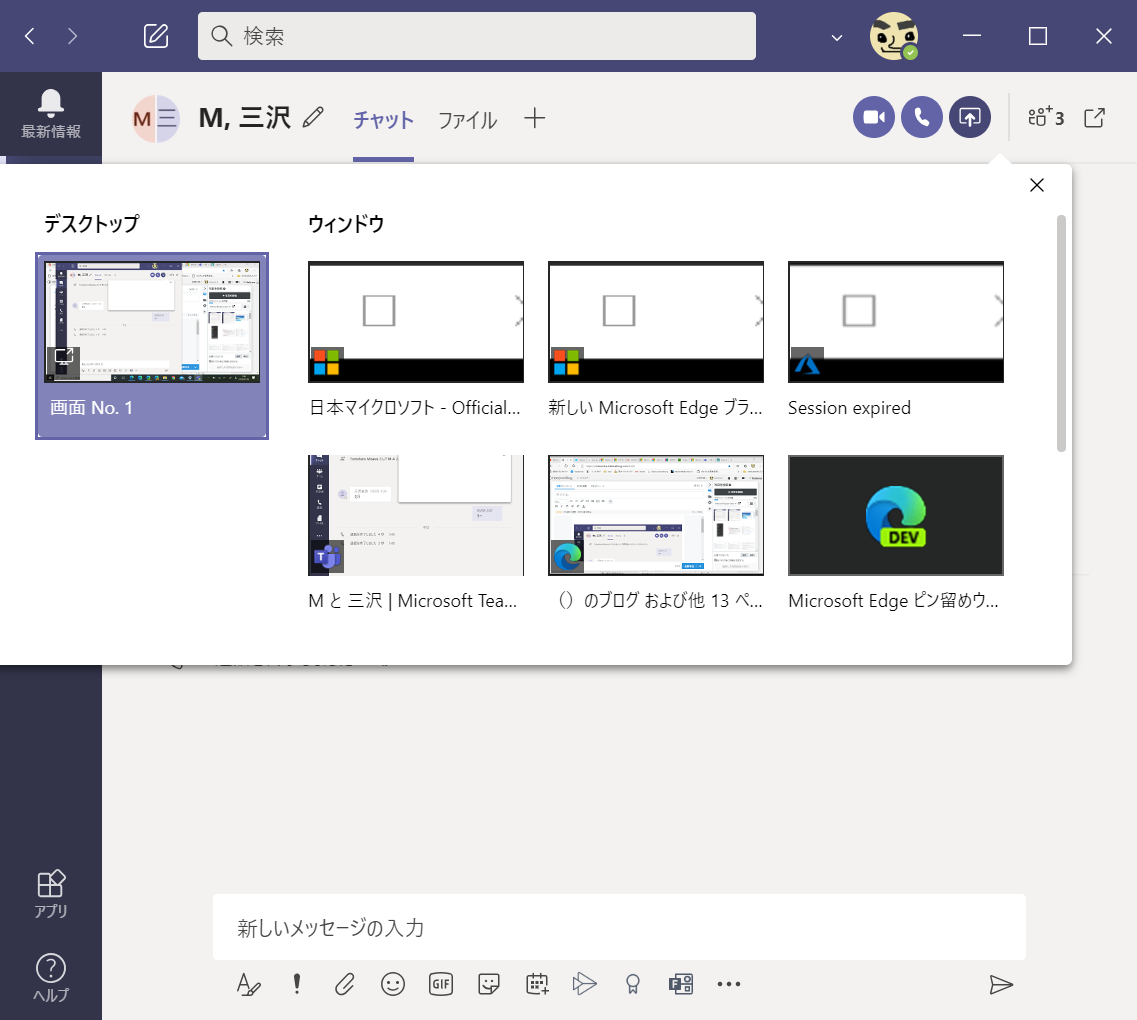This screenshot has width=1137, height=1020.
Task: Share the Session expired window
Action: point(896,340)
